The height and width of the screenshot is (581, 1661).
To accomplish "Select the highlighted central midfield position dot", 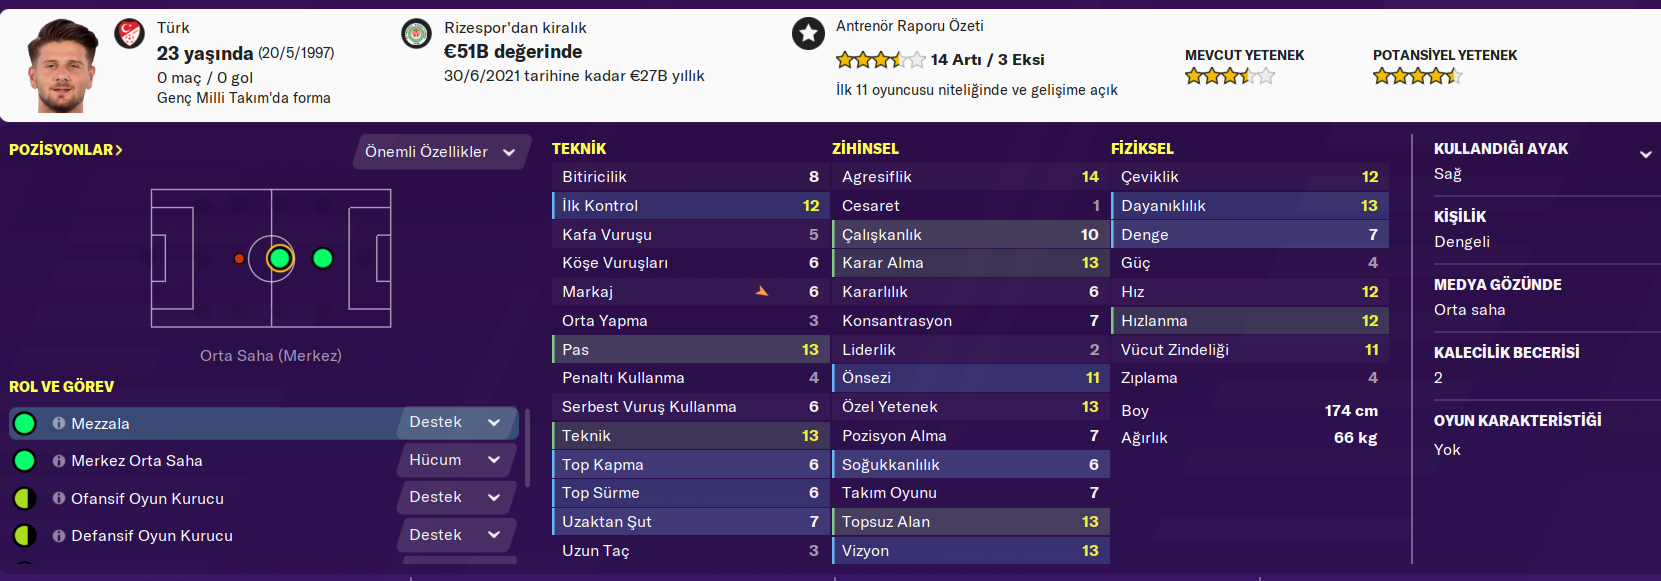I will [280, 259].
